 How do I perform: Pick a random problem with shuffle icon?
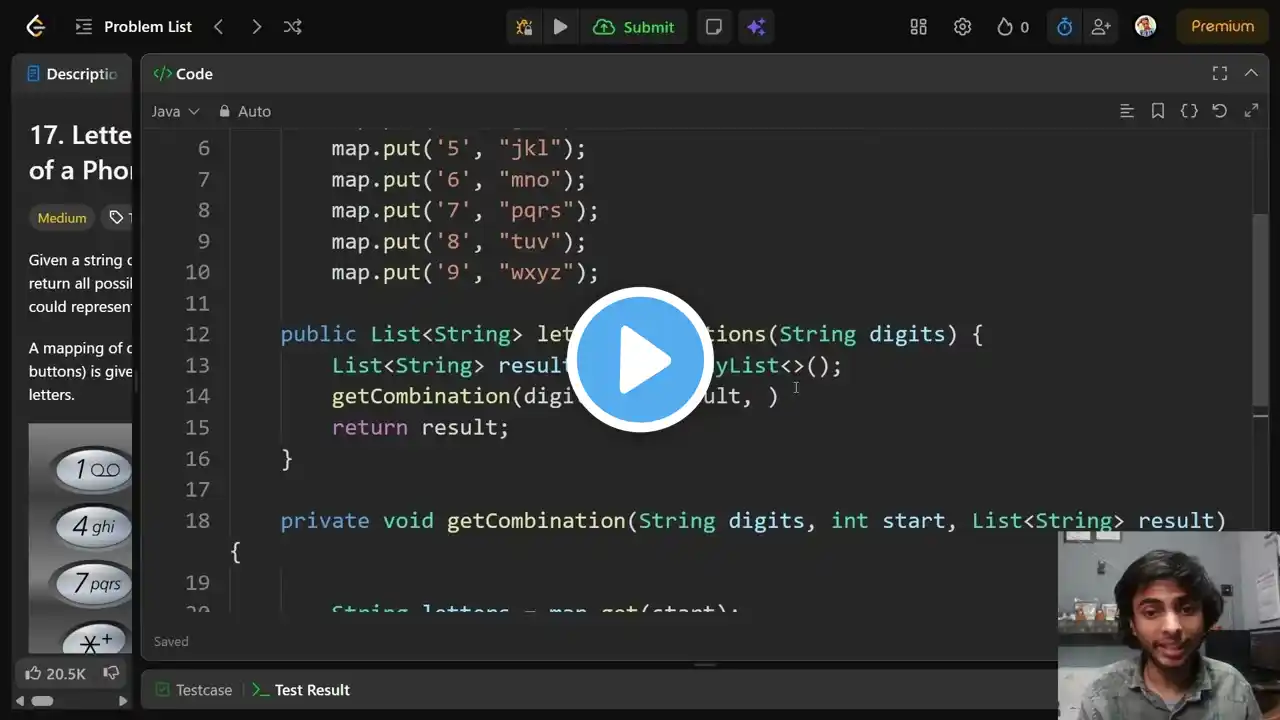coord(292,27)
